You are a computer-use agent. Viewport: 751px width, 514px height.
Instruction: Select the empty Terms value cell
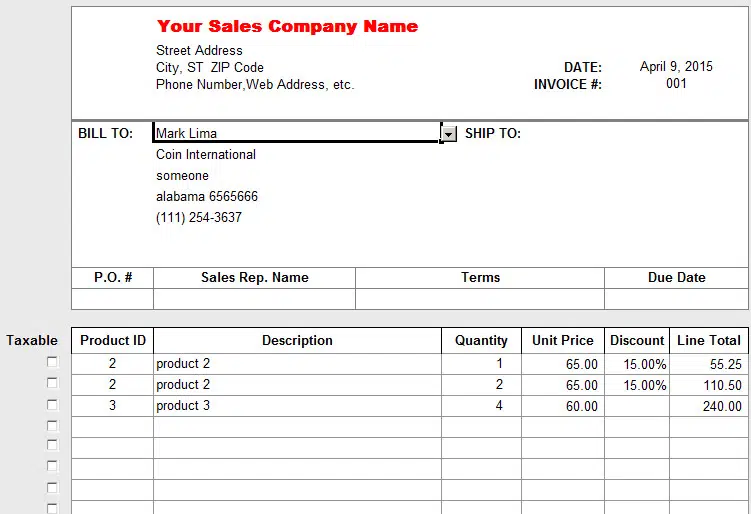(x=480, y=299)
